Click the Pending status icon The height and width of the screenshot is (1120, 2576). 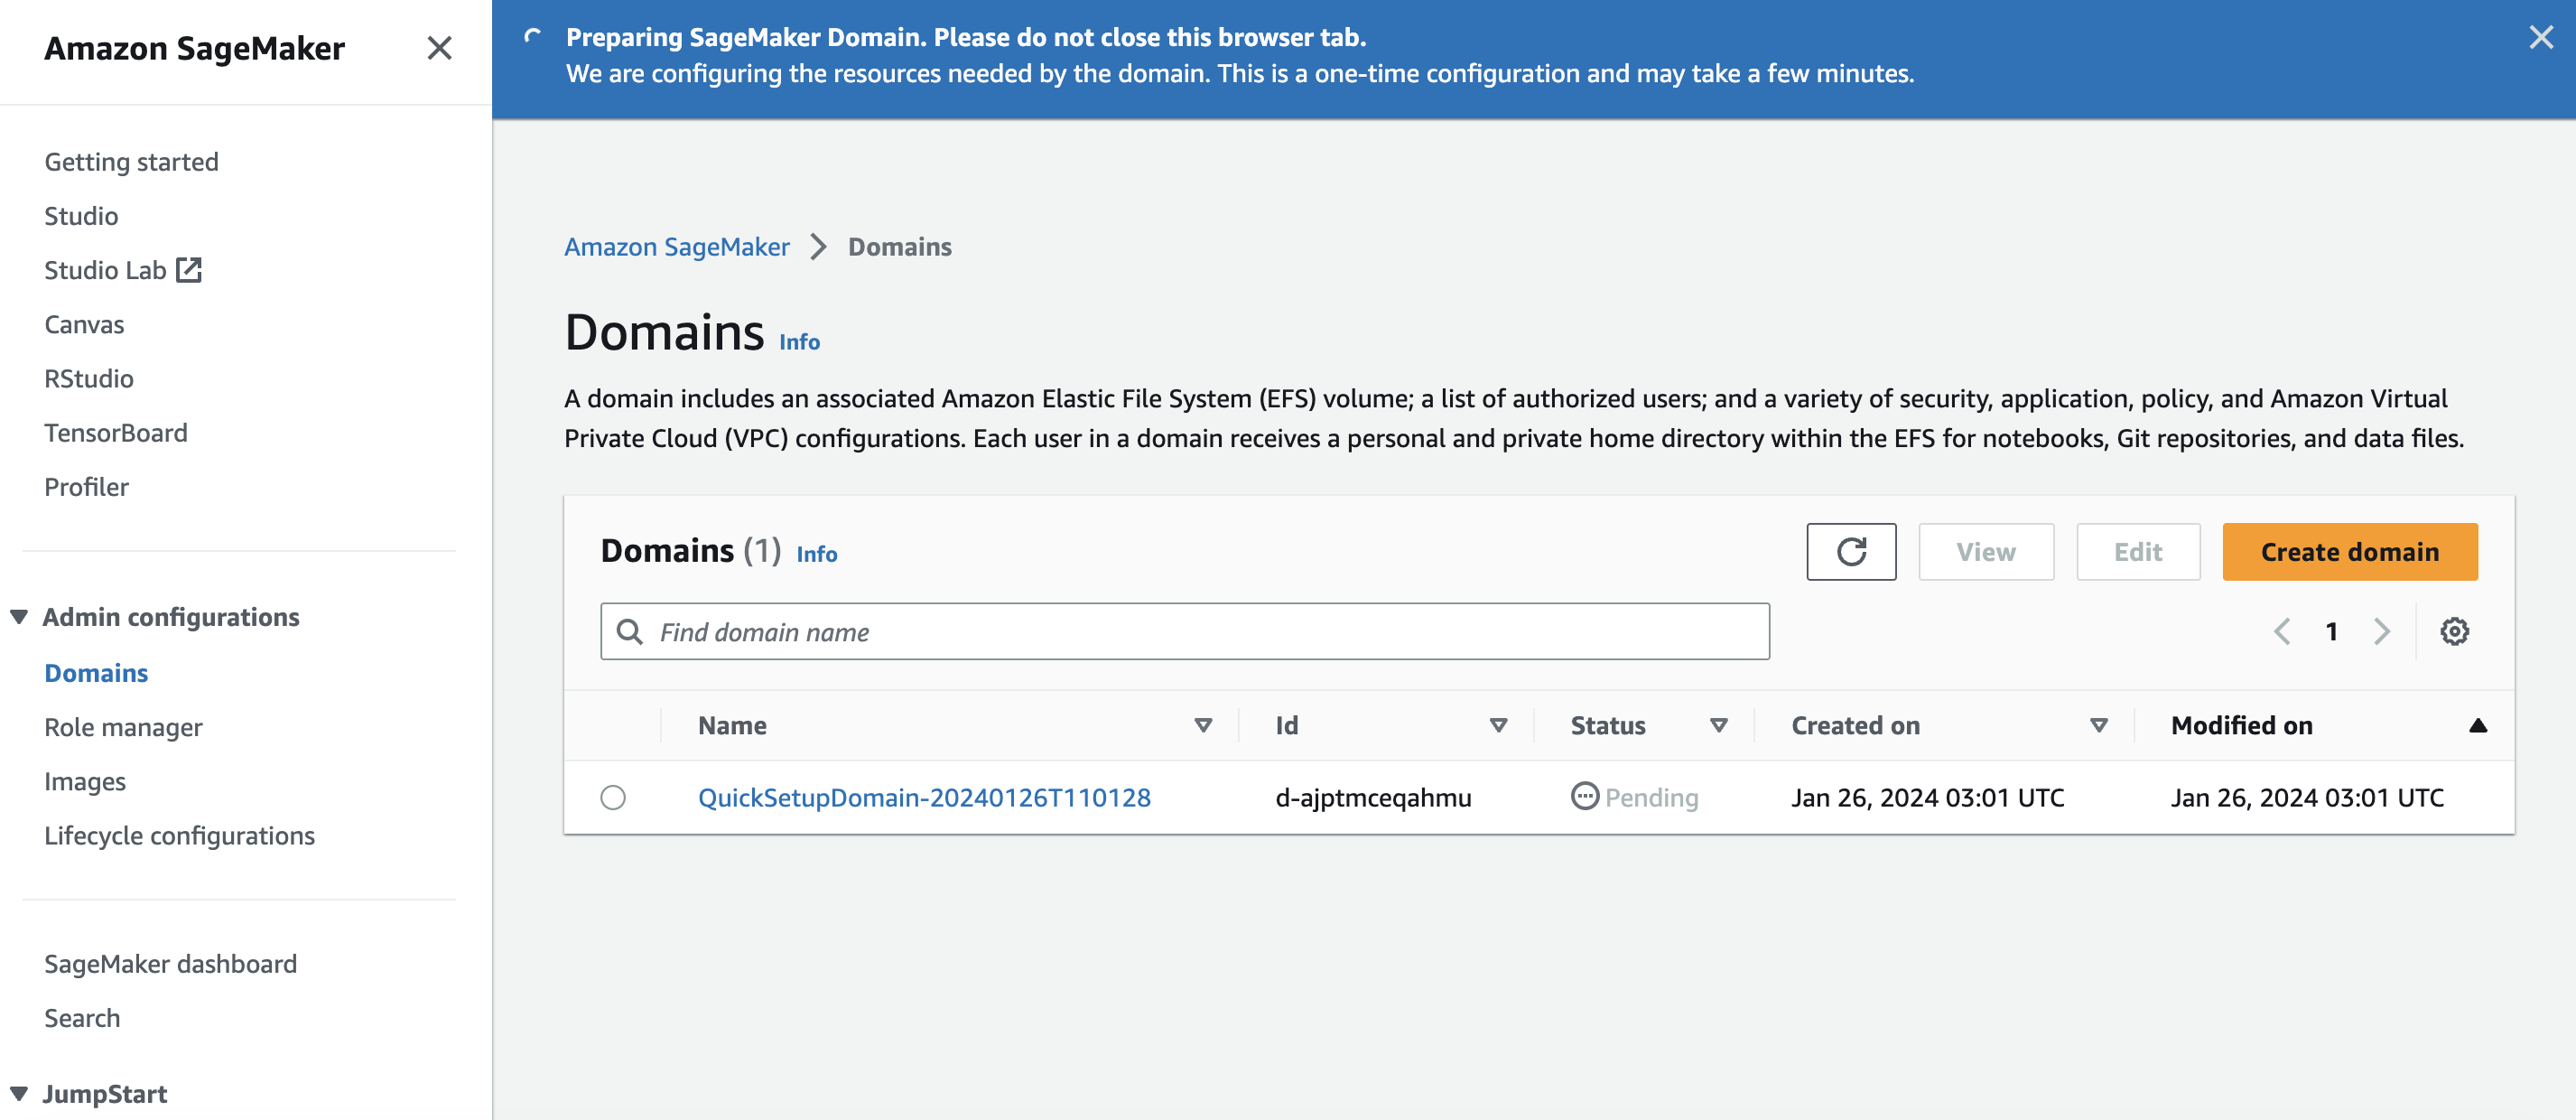coord(1584,796)
